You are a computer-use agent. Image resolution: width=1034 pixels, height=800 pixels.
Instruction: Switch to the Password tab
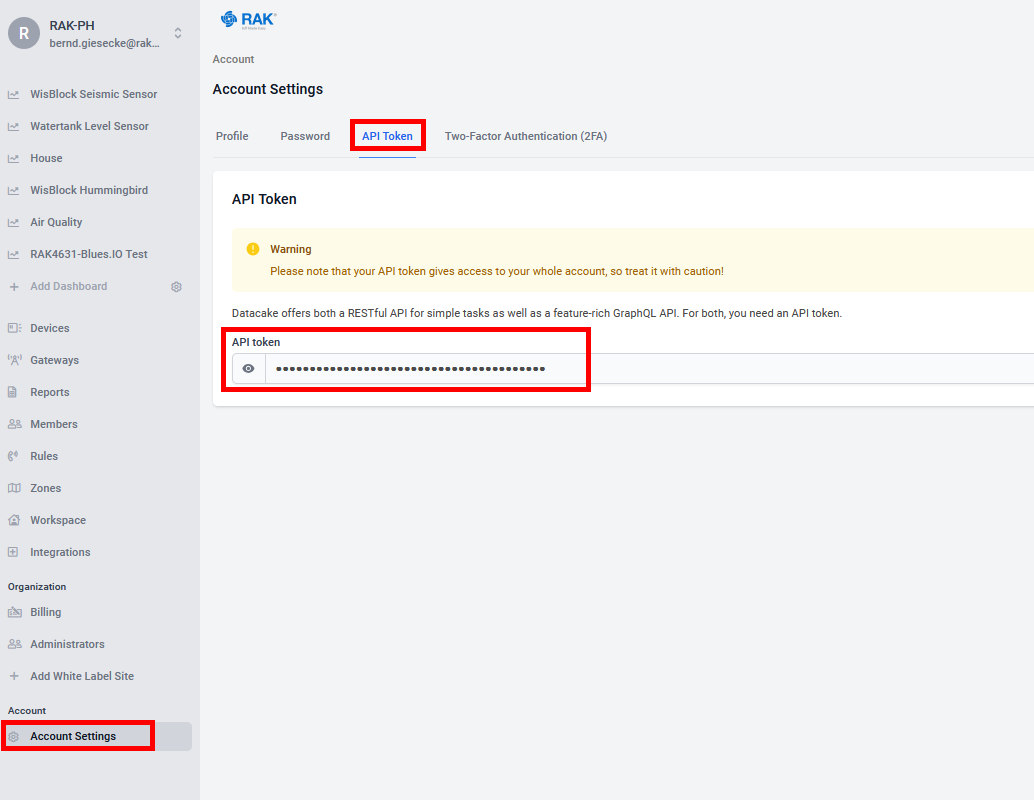click(305, 136)
